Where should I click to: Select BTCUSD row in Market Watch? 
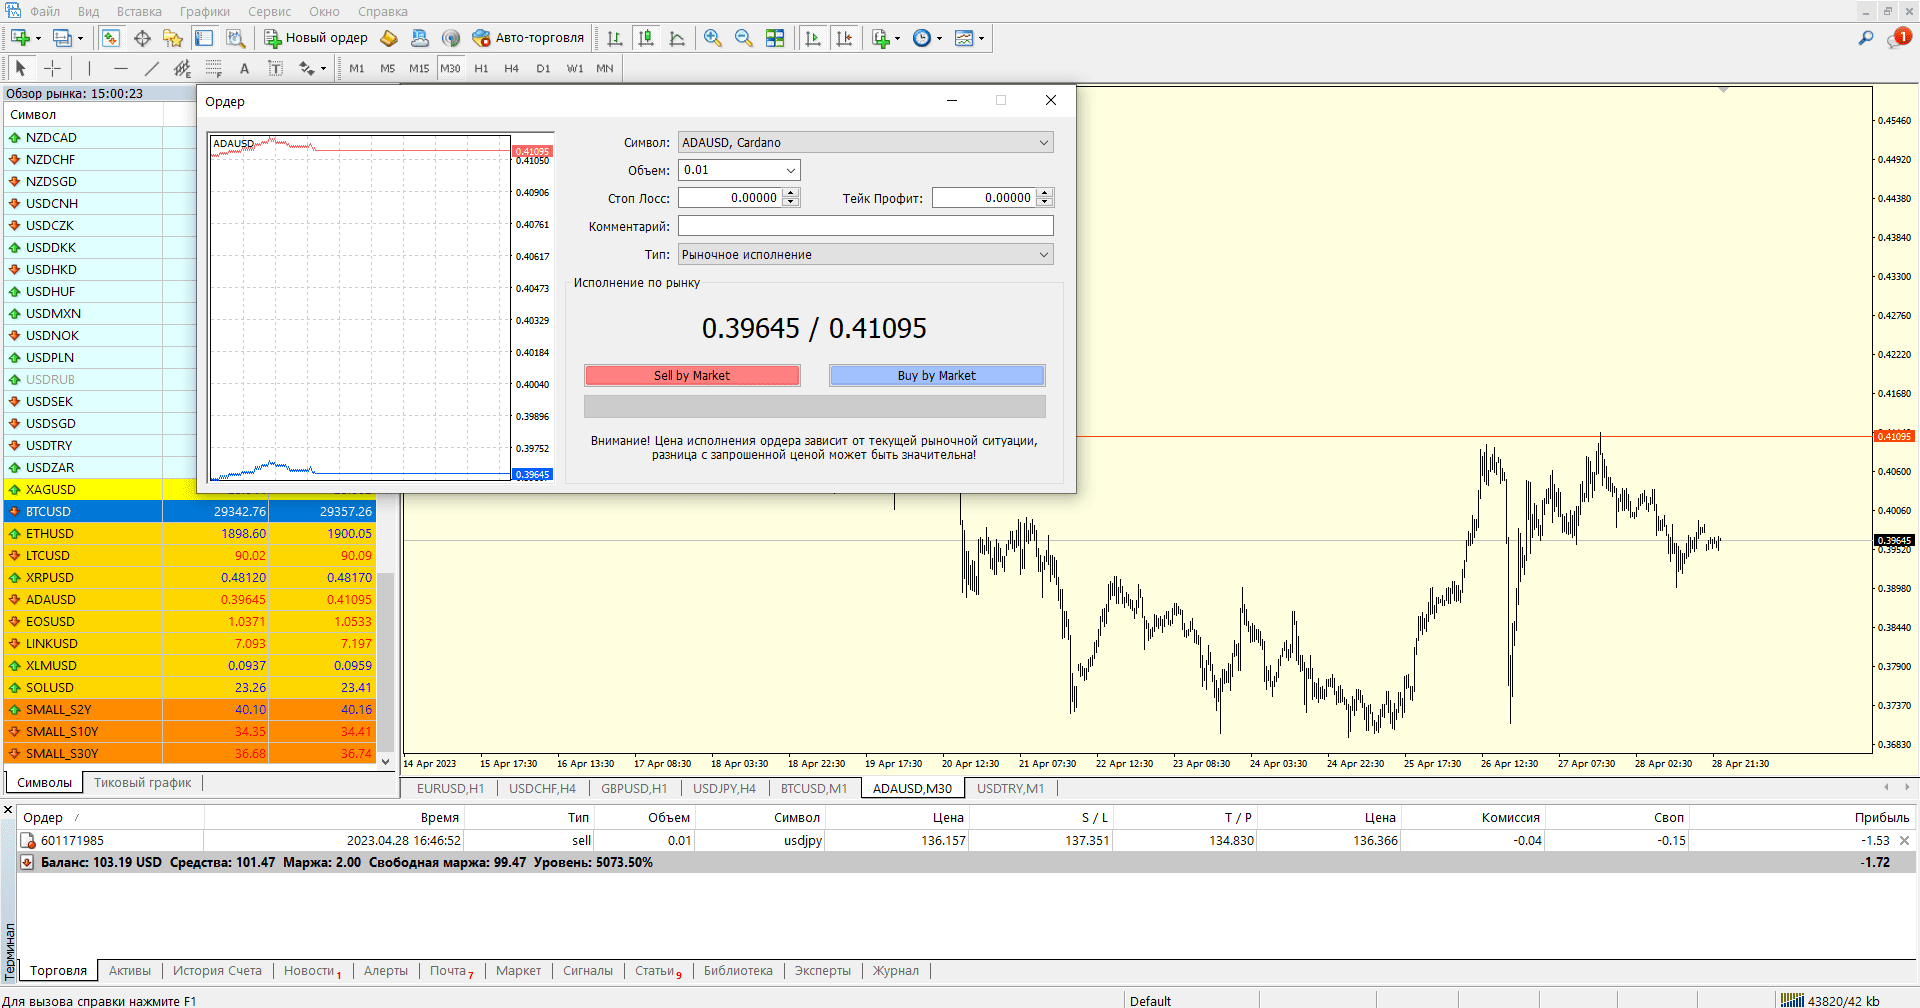[x=190, y=511]
